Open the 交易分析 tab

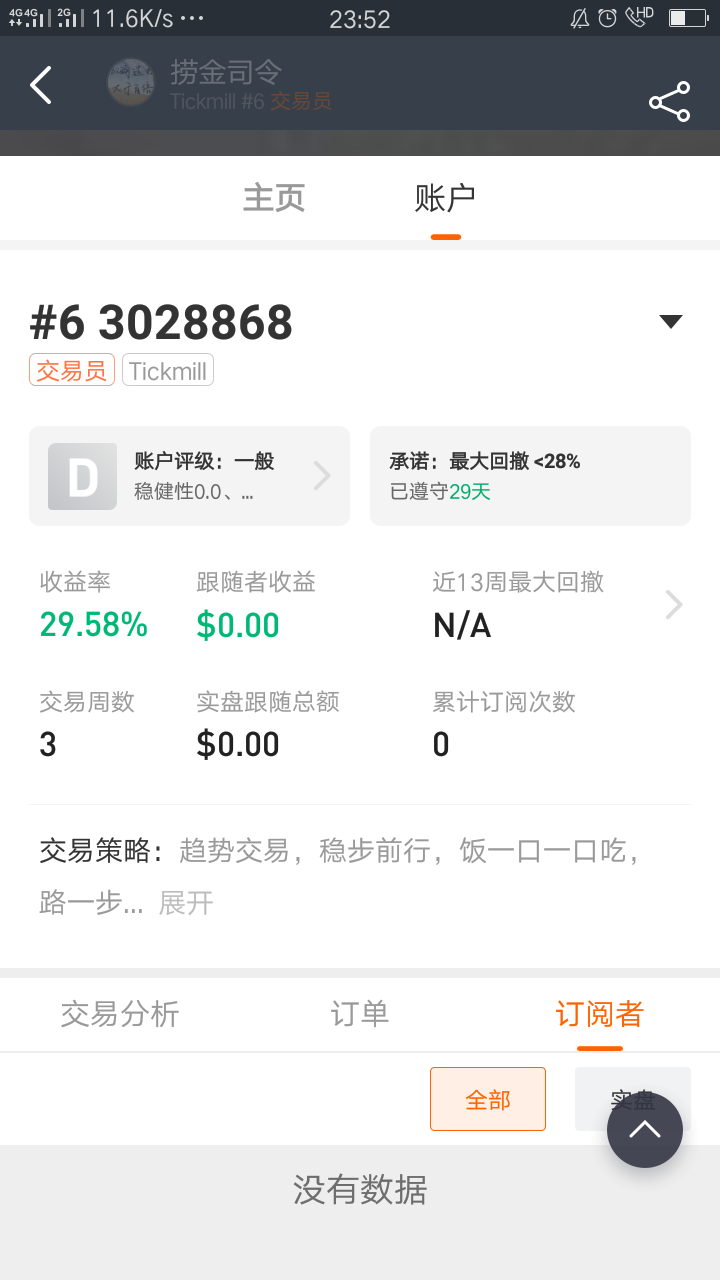pyautogui.click(x=120, y=1014)
